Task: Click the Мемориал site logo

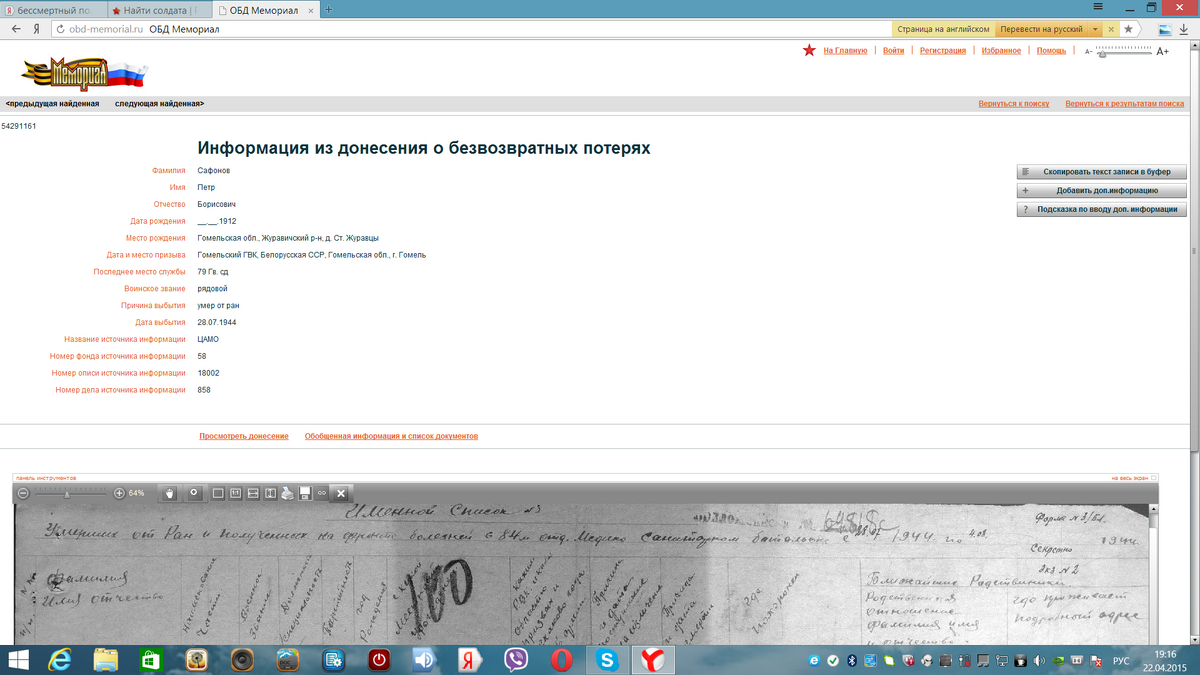Action: [85, 73]
